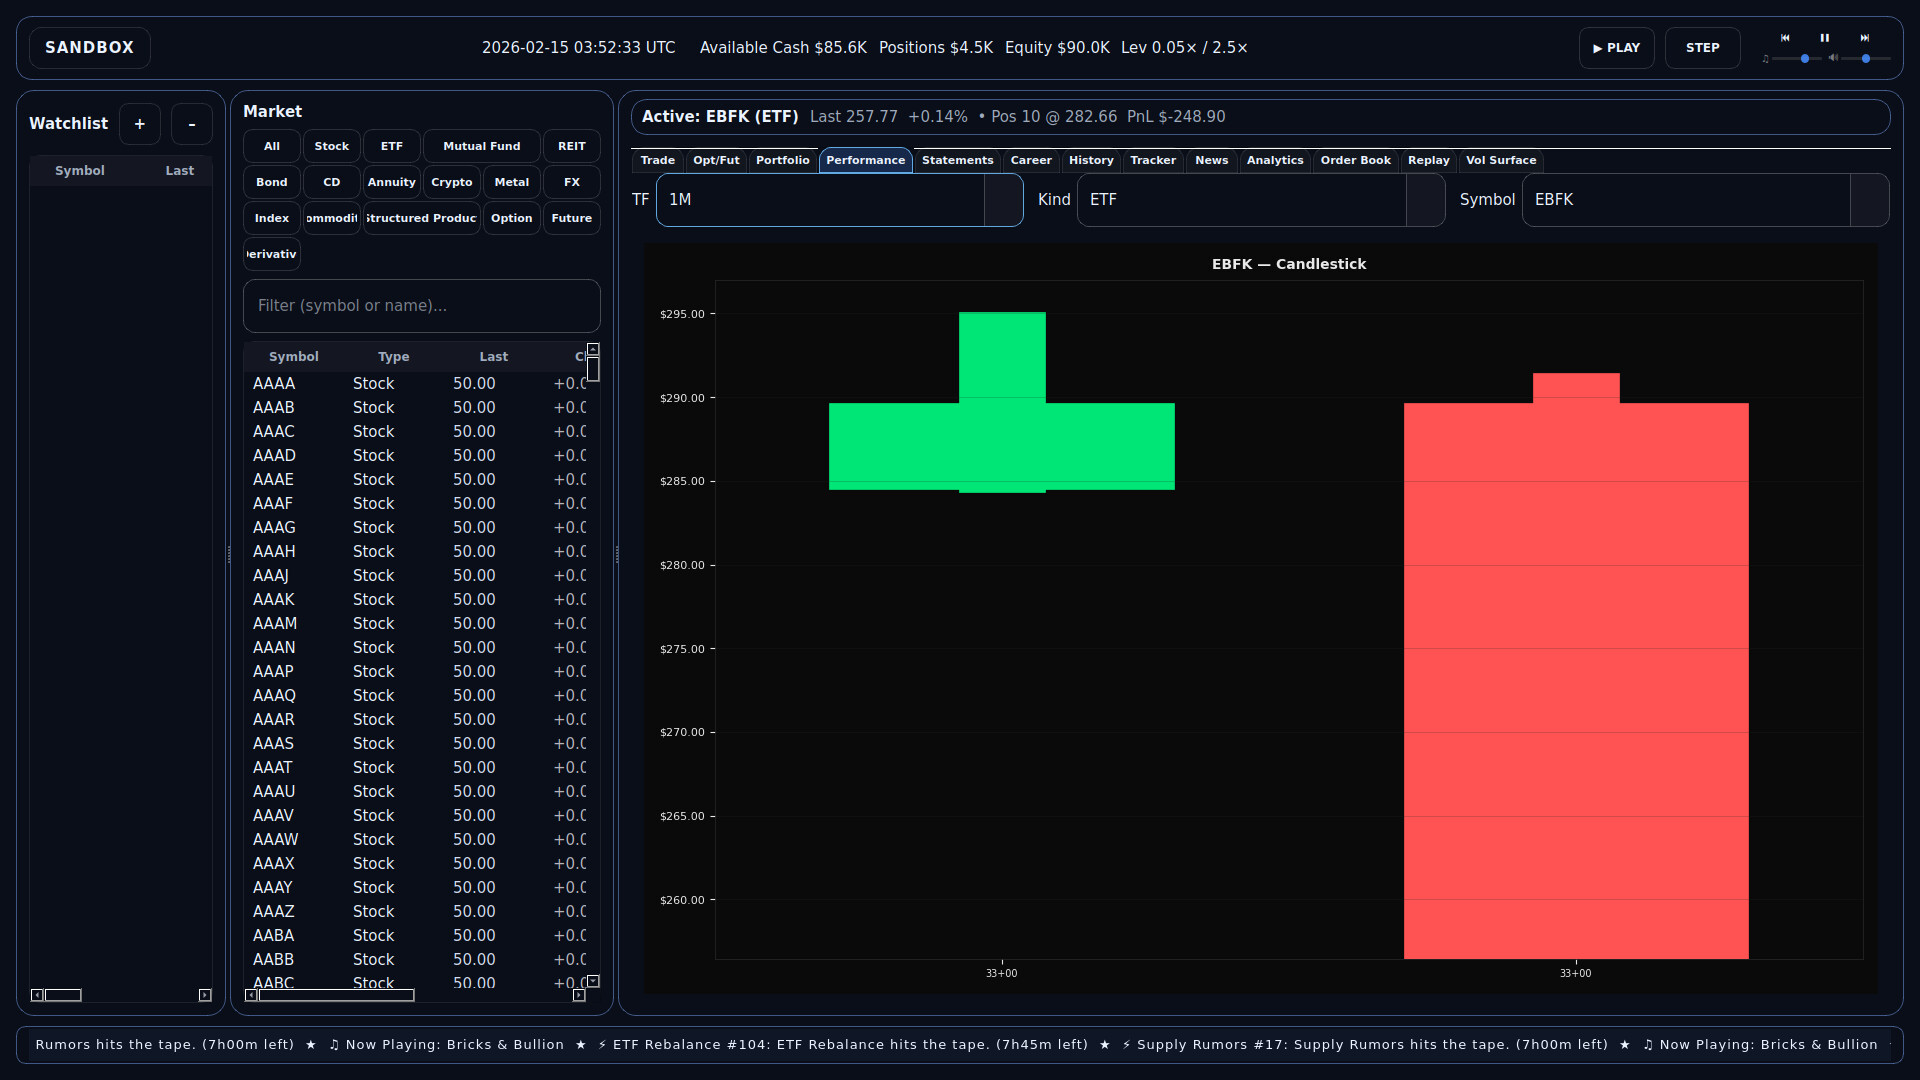Viewport: 1920px width, 1080px height.
Task: Click the music note icon near the sliders
Action: click(x=1766, y=59)
